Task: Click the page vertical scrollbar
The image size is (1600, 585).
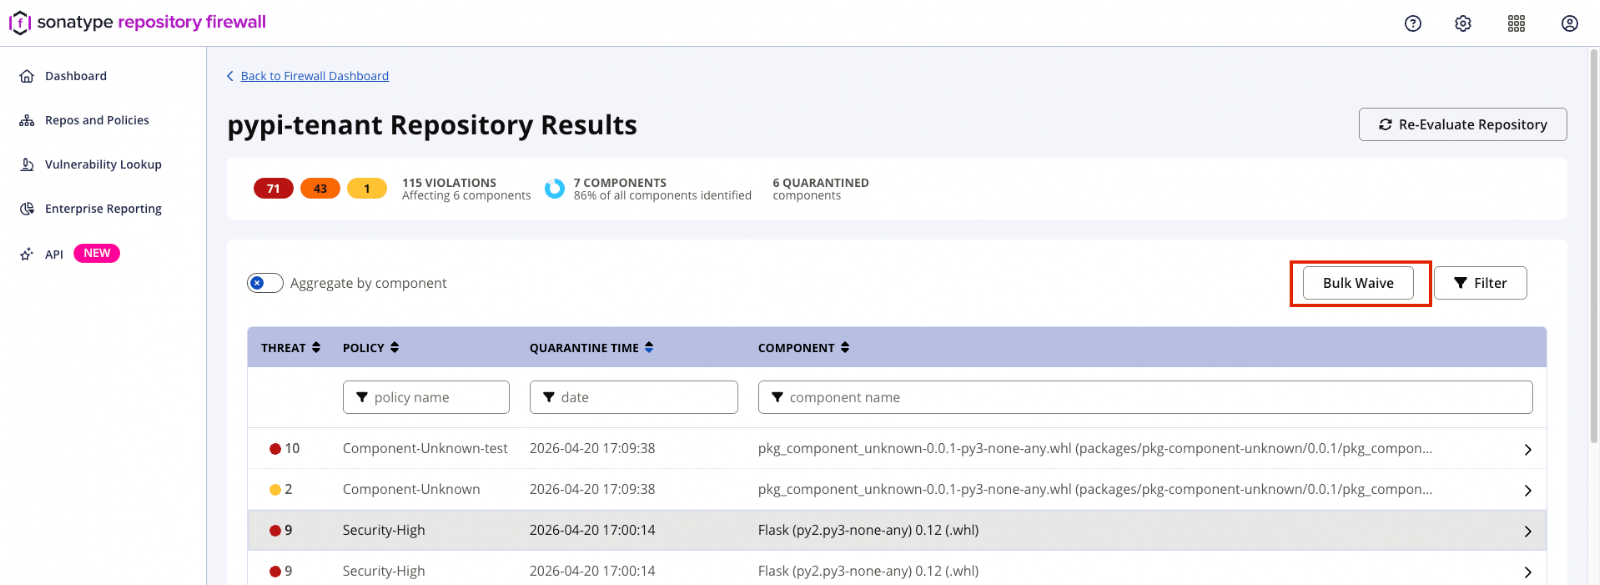Action: coord(1594,245)
